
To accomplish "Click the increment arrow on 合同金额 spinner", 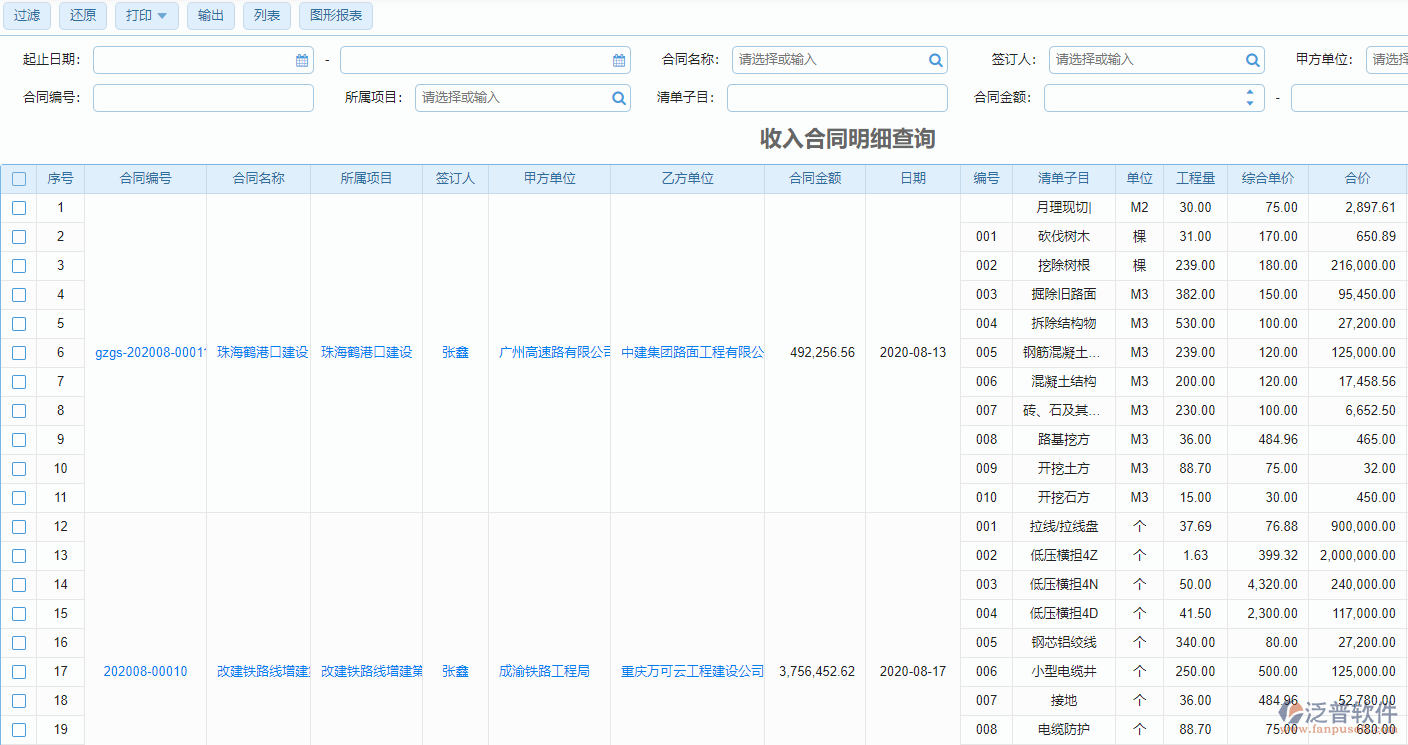I will 1248,92.
